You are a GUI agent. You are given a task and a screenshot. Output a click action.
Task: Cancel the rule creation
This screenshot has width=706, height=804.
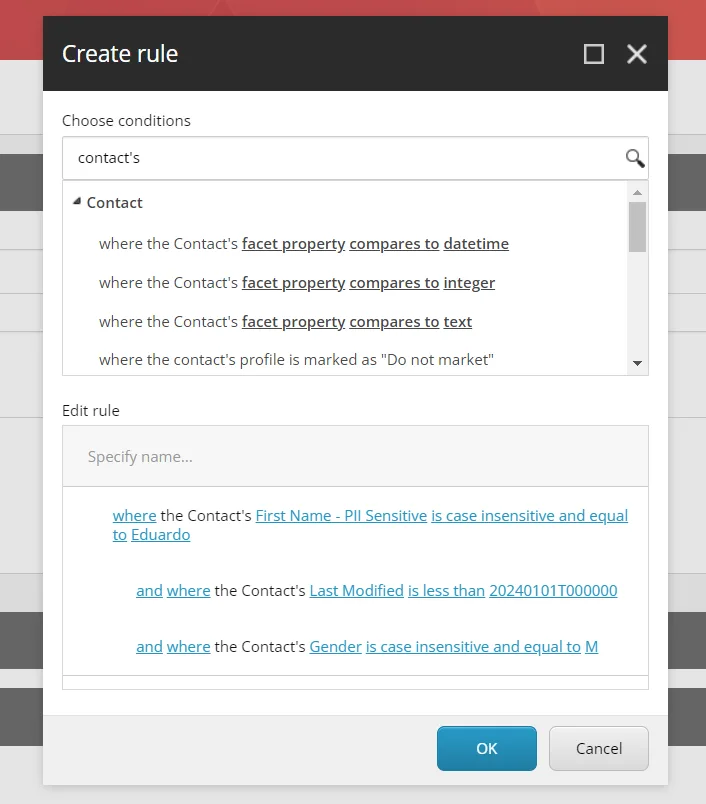tap(598, 748)
